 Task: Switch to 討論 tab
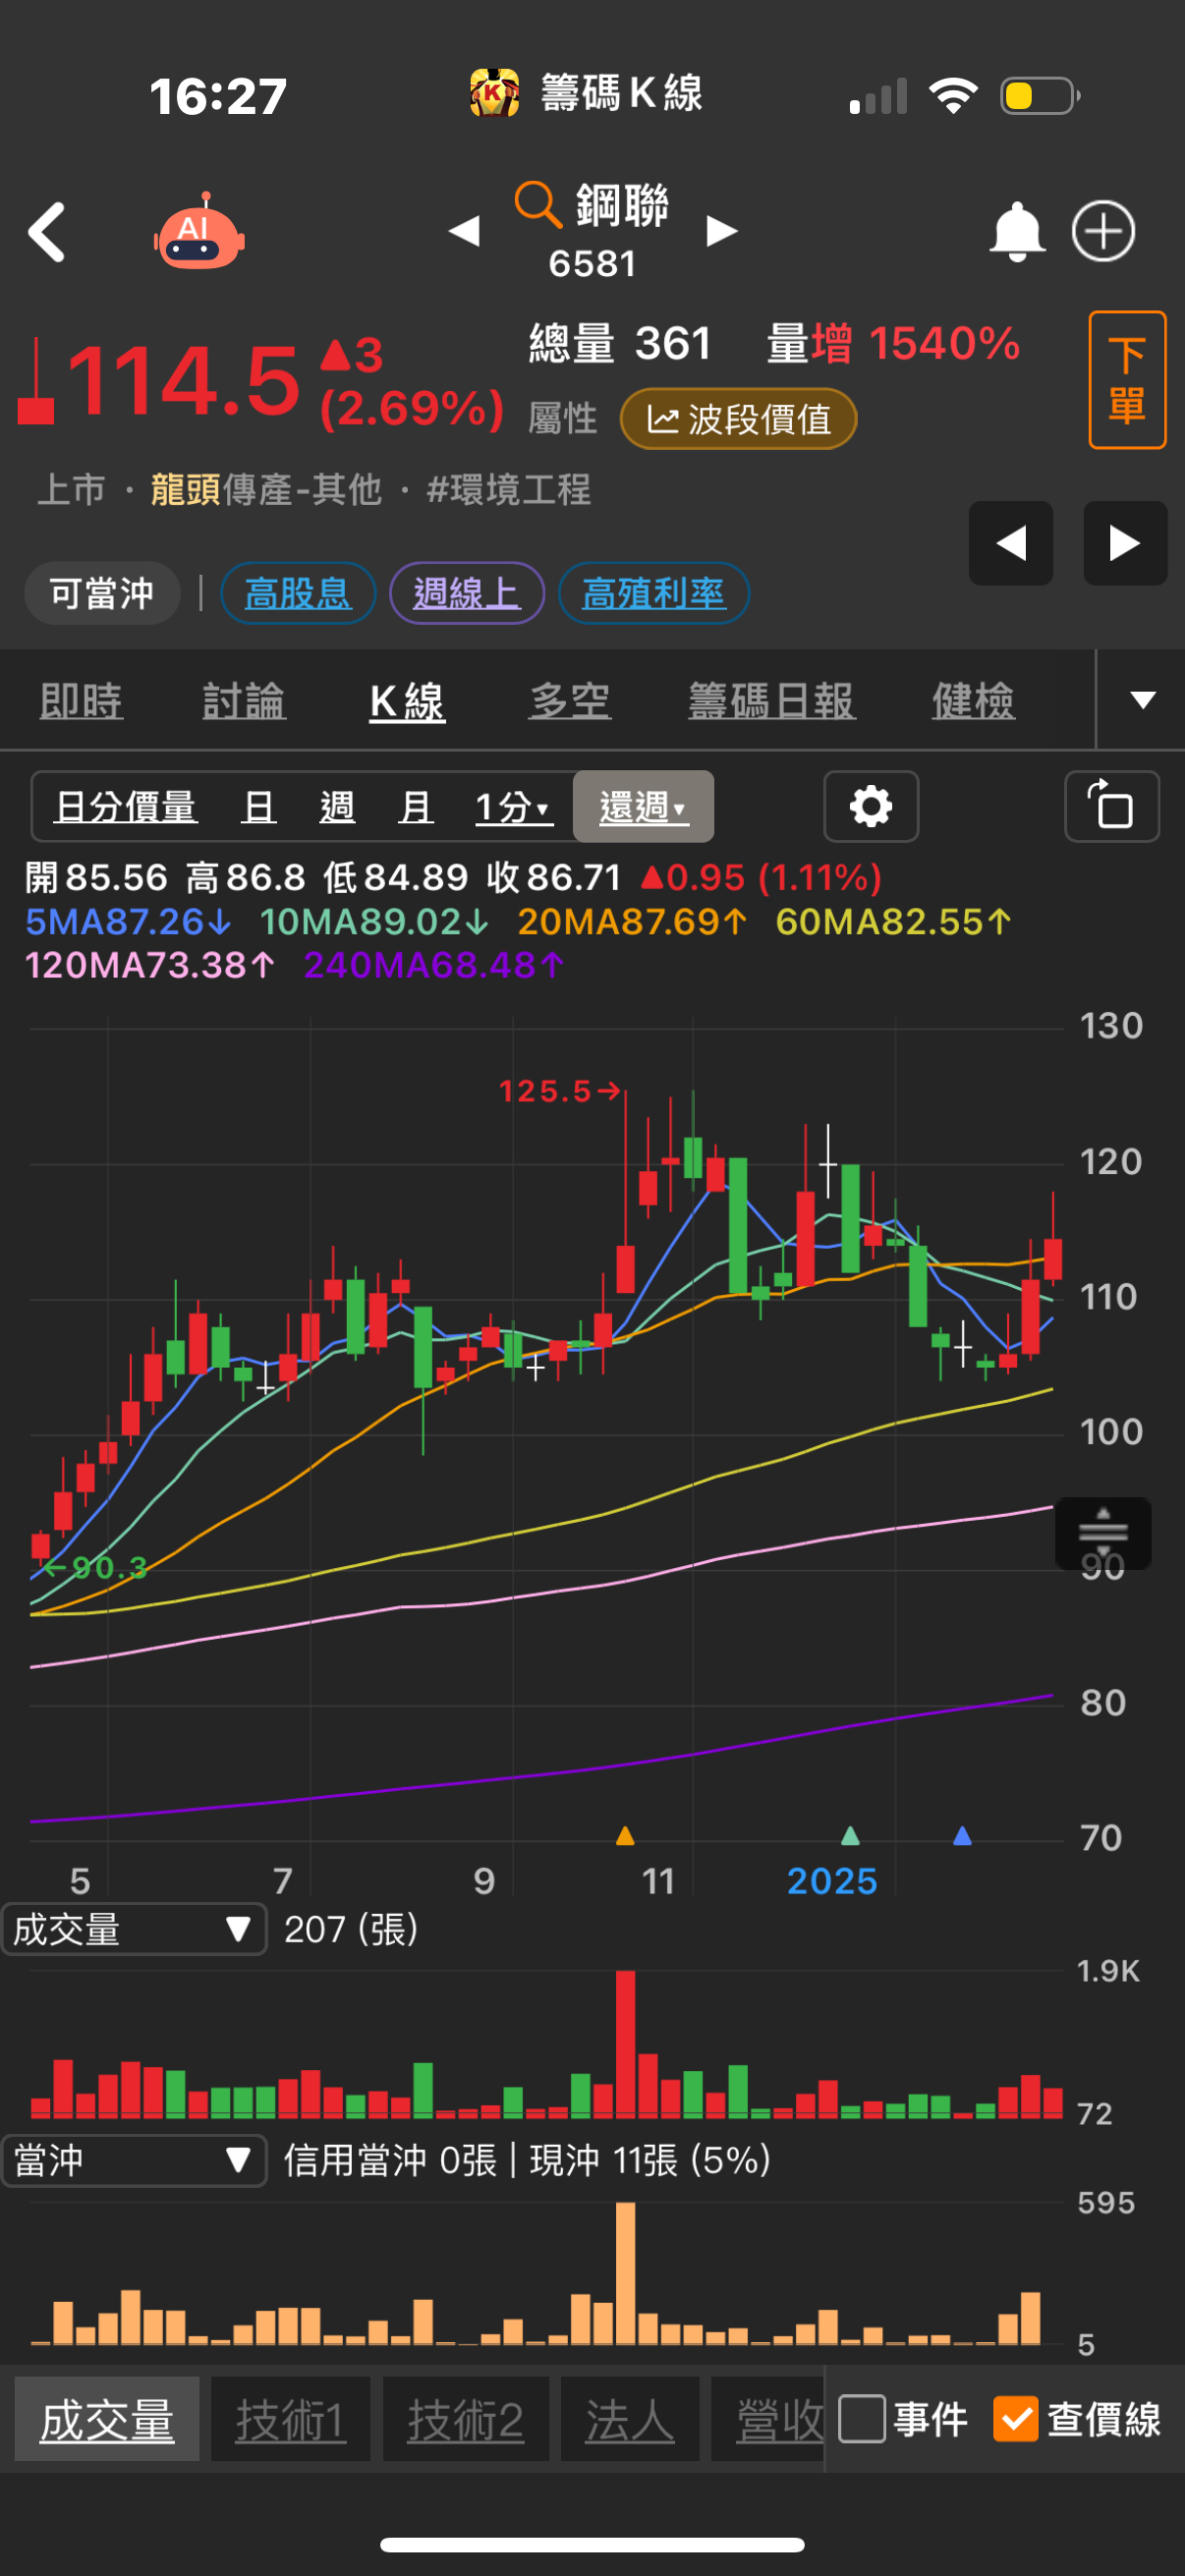coord(244,700)
